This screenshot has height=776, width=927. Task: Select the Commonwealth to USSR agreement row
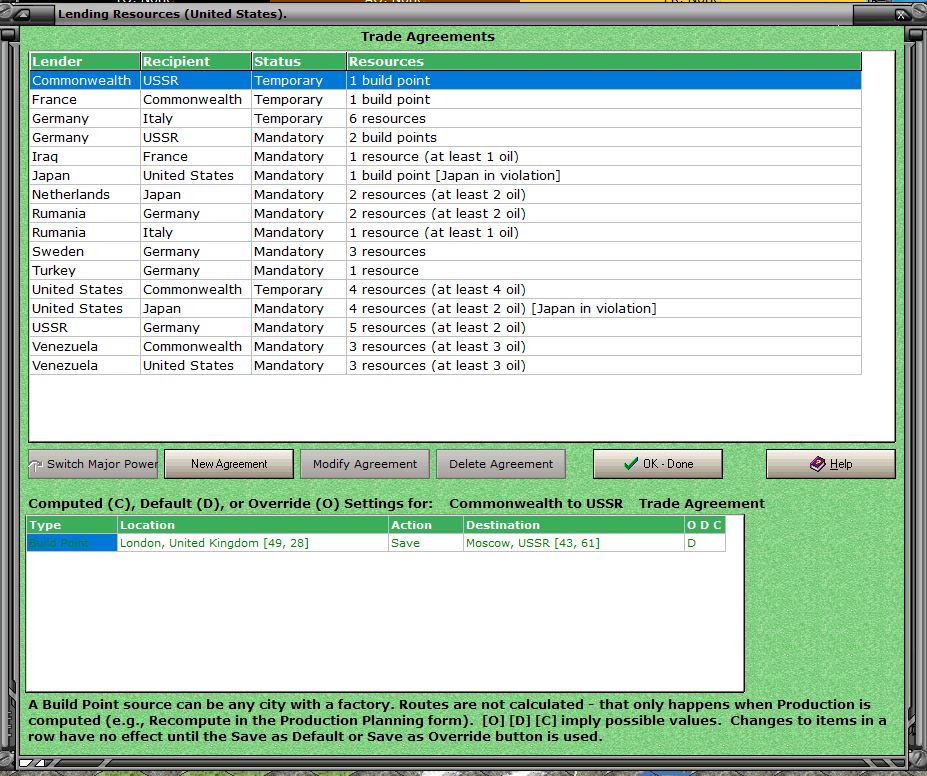tap(446, 80)
